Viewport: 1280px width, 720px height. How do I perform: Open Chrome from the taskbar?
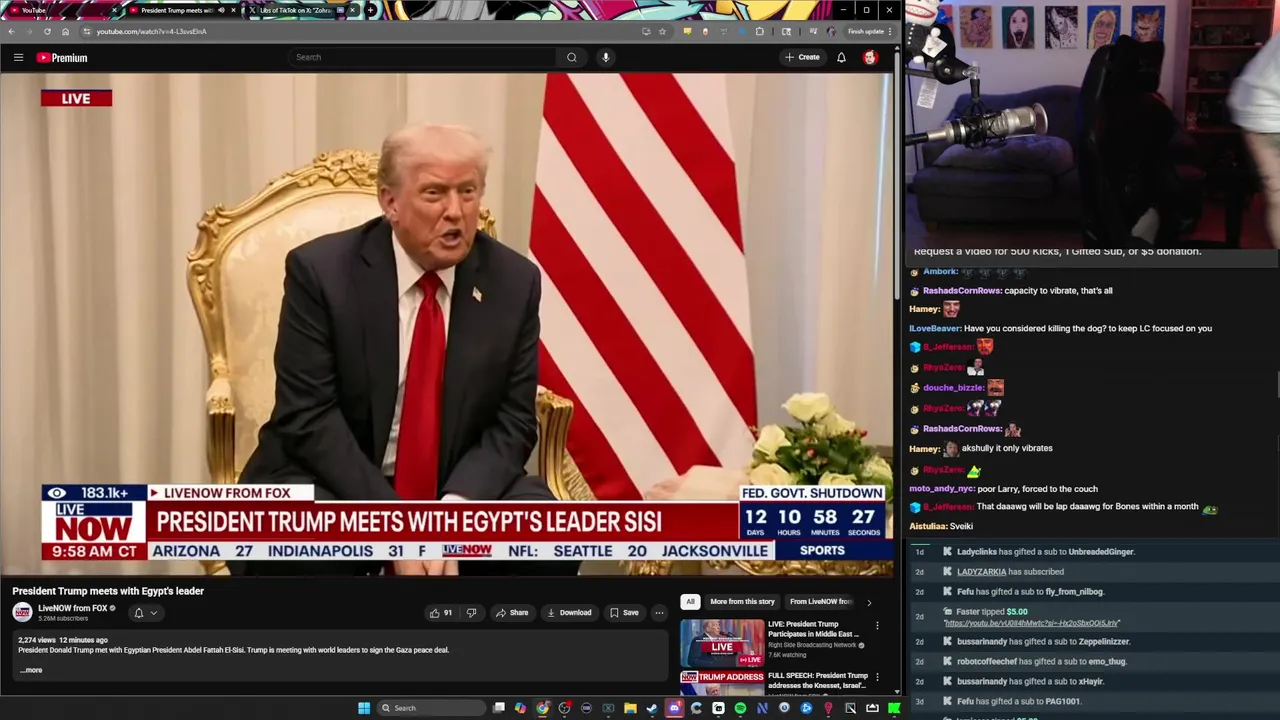[x=542, y=708]
